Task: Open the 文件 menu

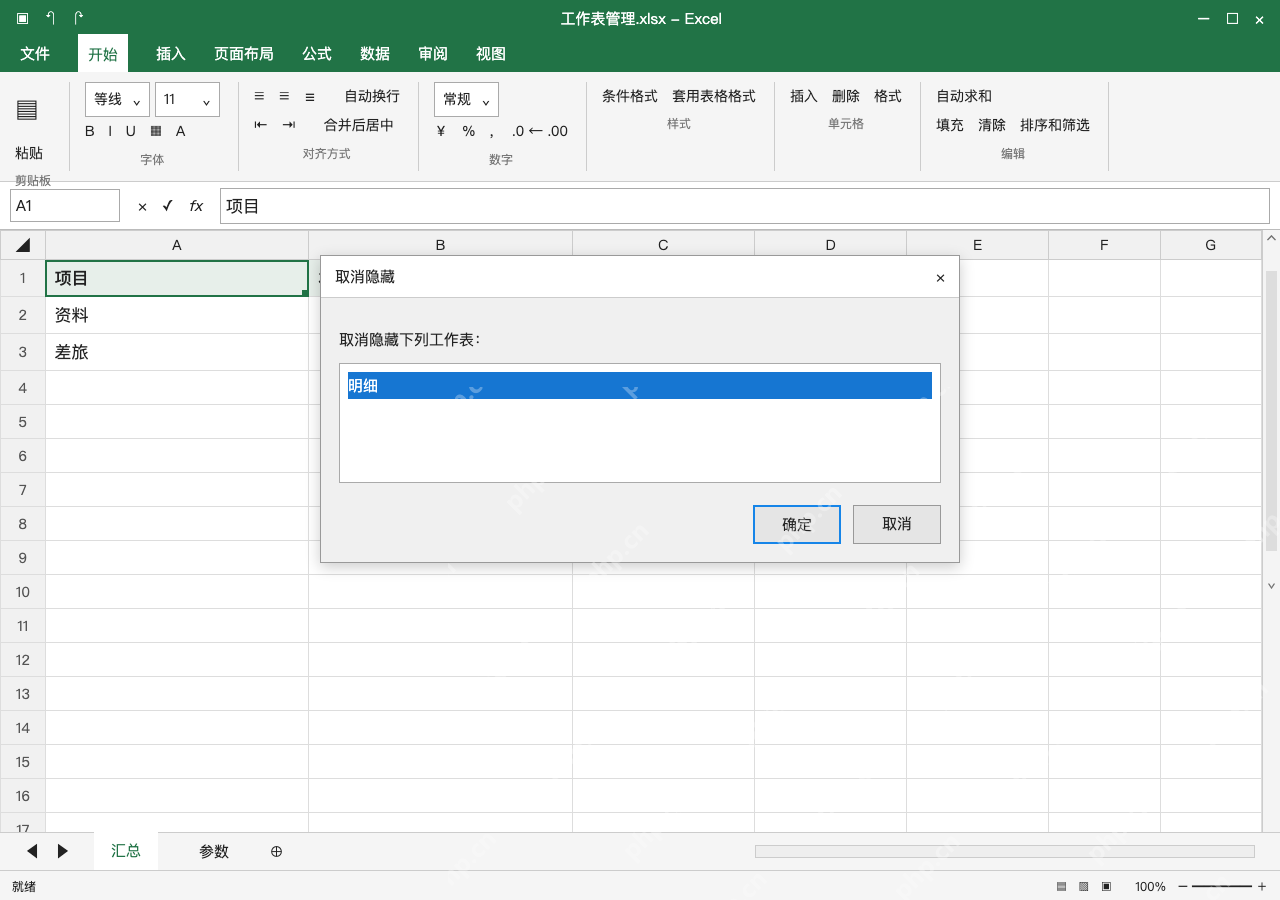Action: [35, 54]
